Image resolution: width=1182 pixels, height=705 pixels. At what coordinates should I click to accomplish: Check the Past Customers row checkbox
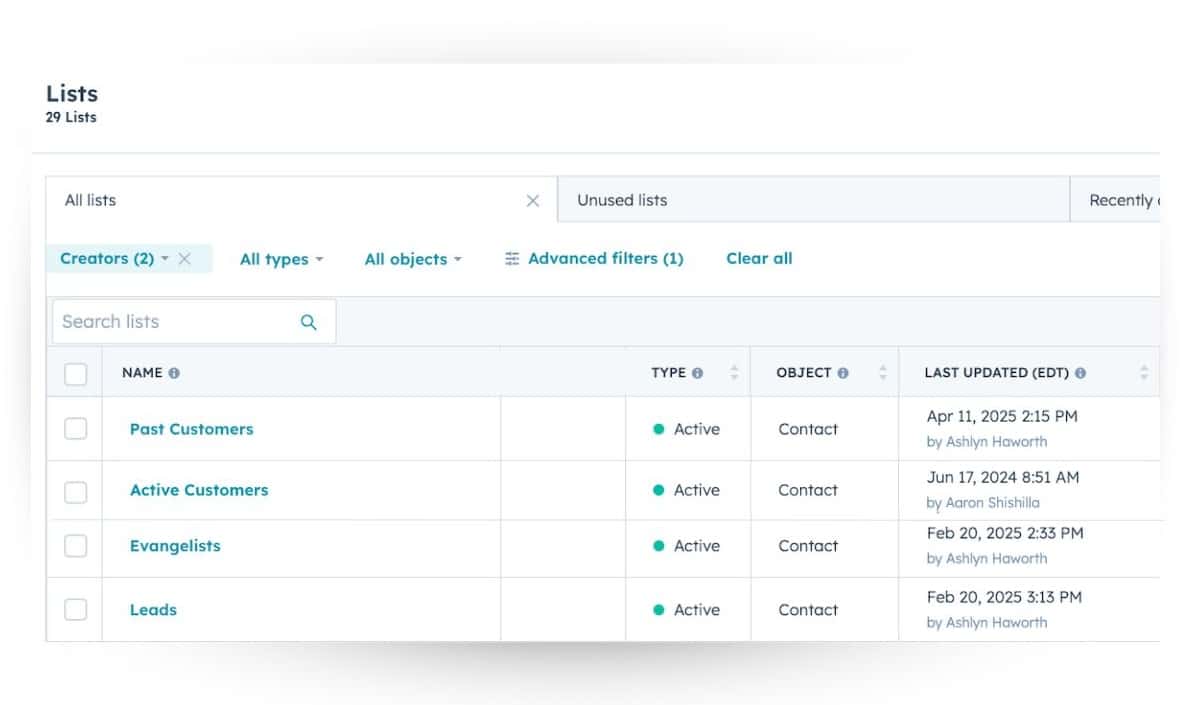tap(75, 429)
